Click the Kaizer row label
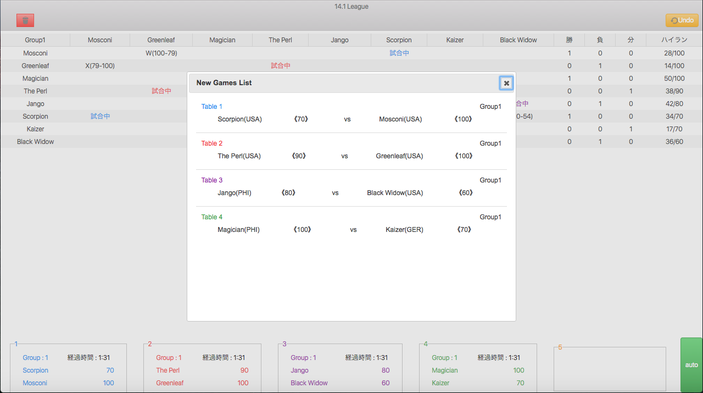The width and height of the screenshot is (703, 393). (35, 129)
